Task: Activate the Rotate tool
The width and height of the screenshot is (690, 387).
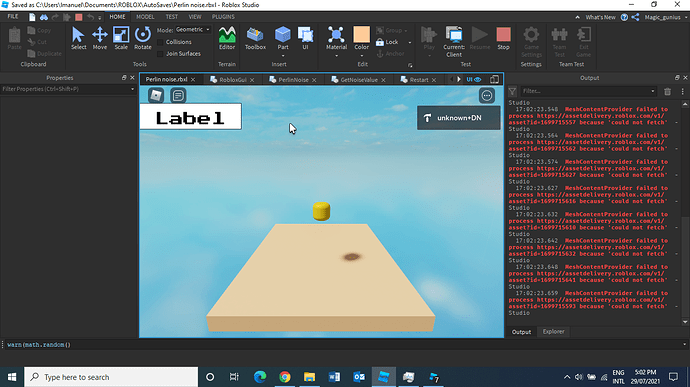Action: (143, 38)
